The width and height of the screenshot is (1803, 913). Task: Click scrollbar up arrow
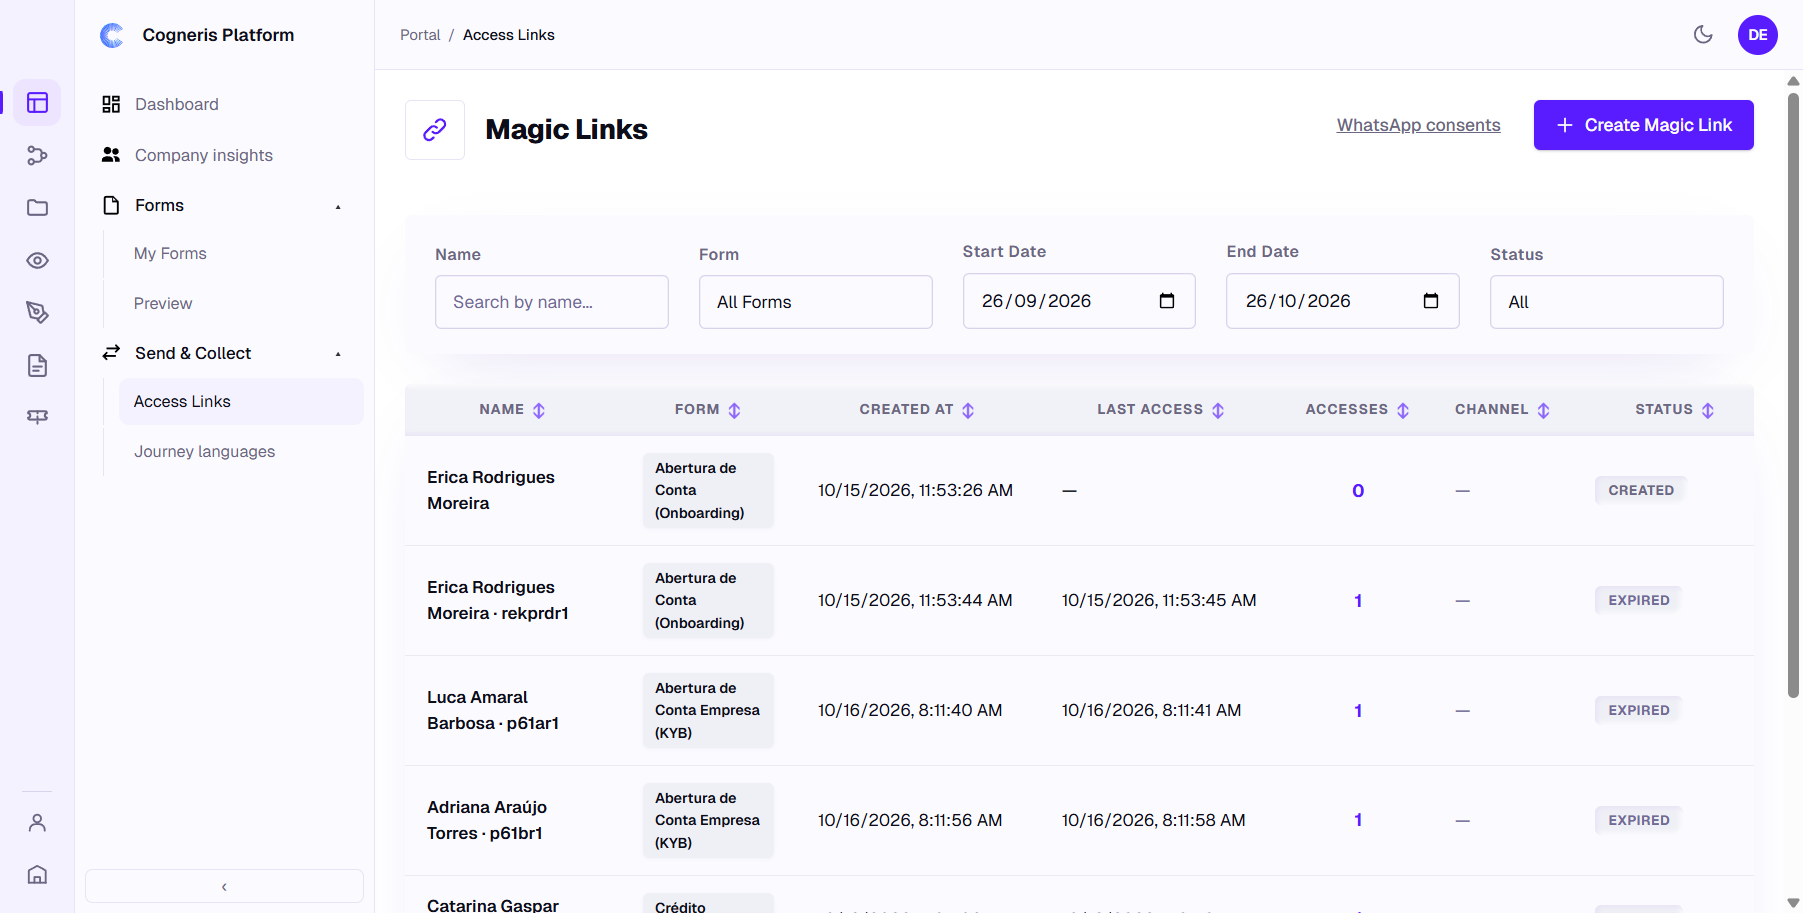coord(1793,81)
